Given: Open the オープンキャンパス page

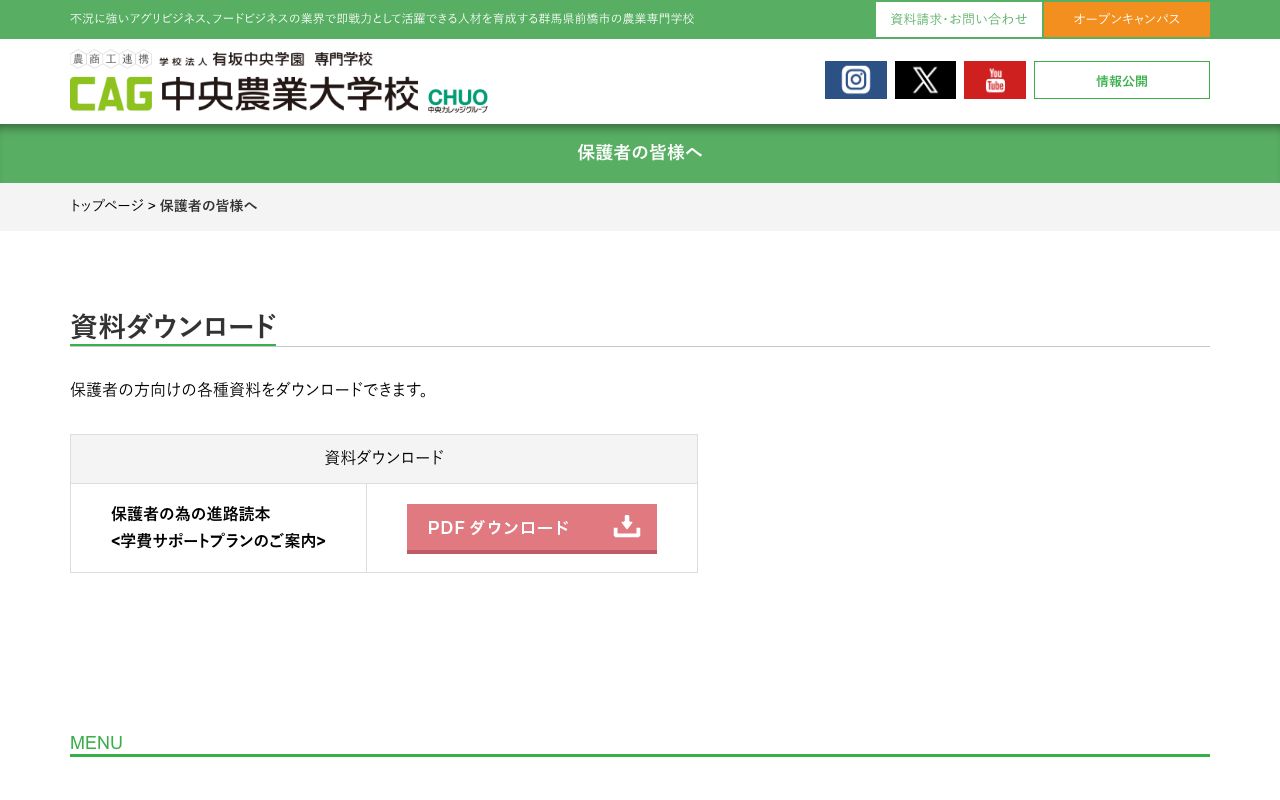Looking at the screenshot, I should 1126,19.
